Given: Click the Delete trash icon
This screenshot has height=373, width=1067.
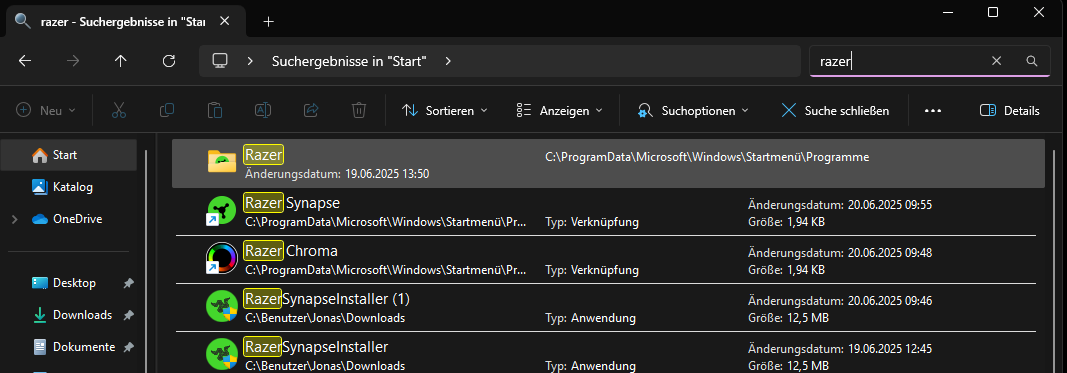Looking at the screenshot, I should coord(359,110).
